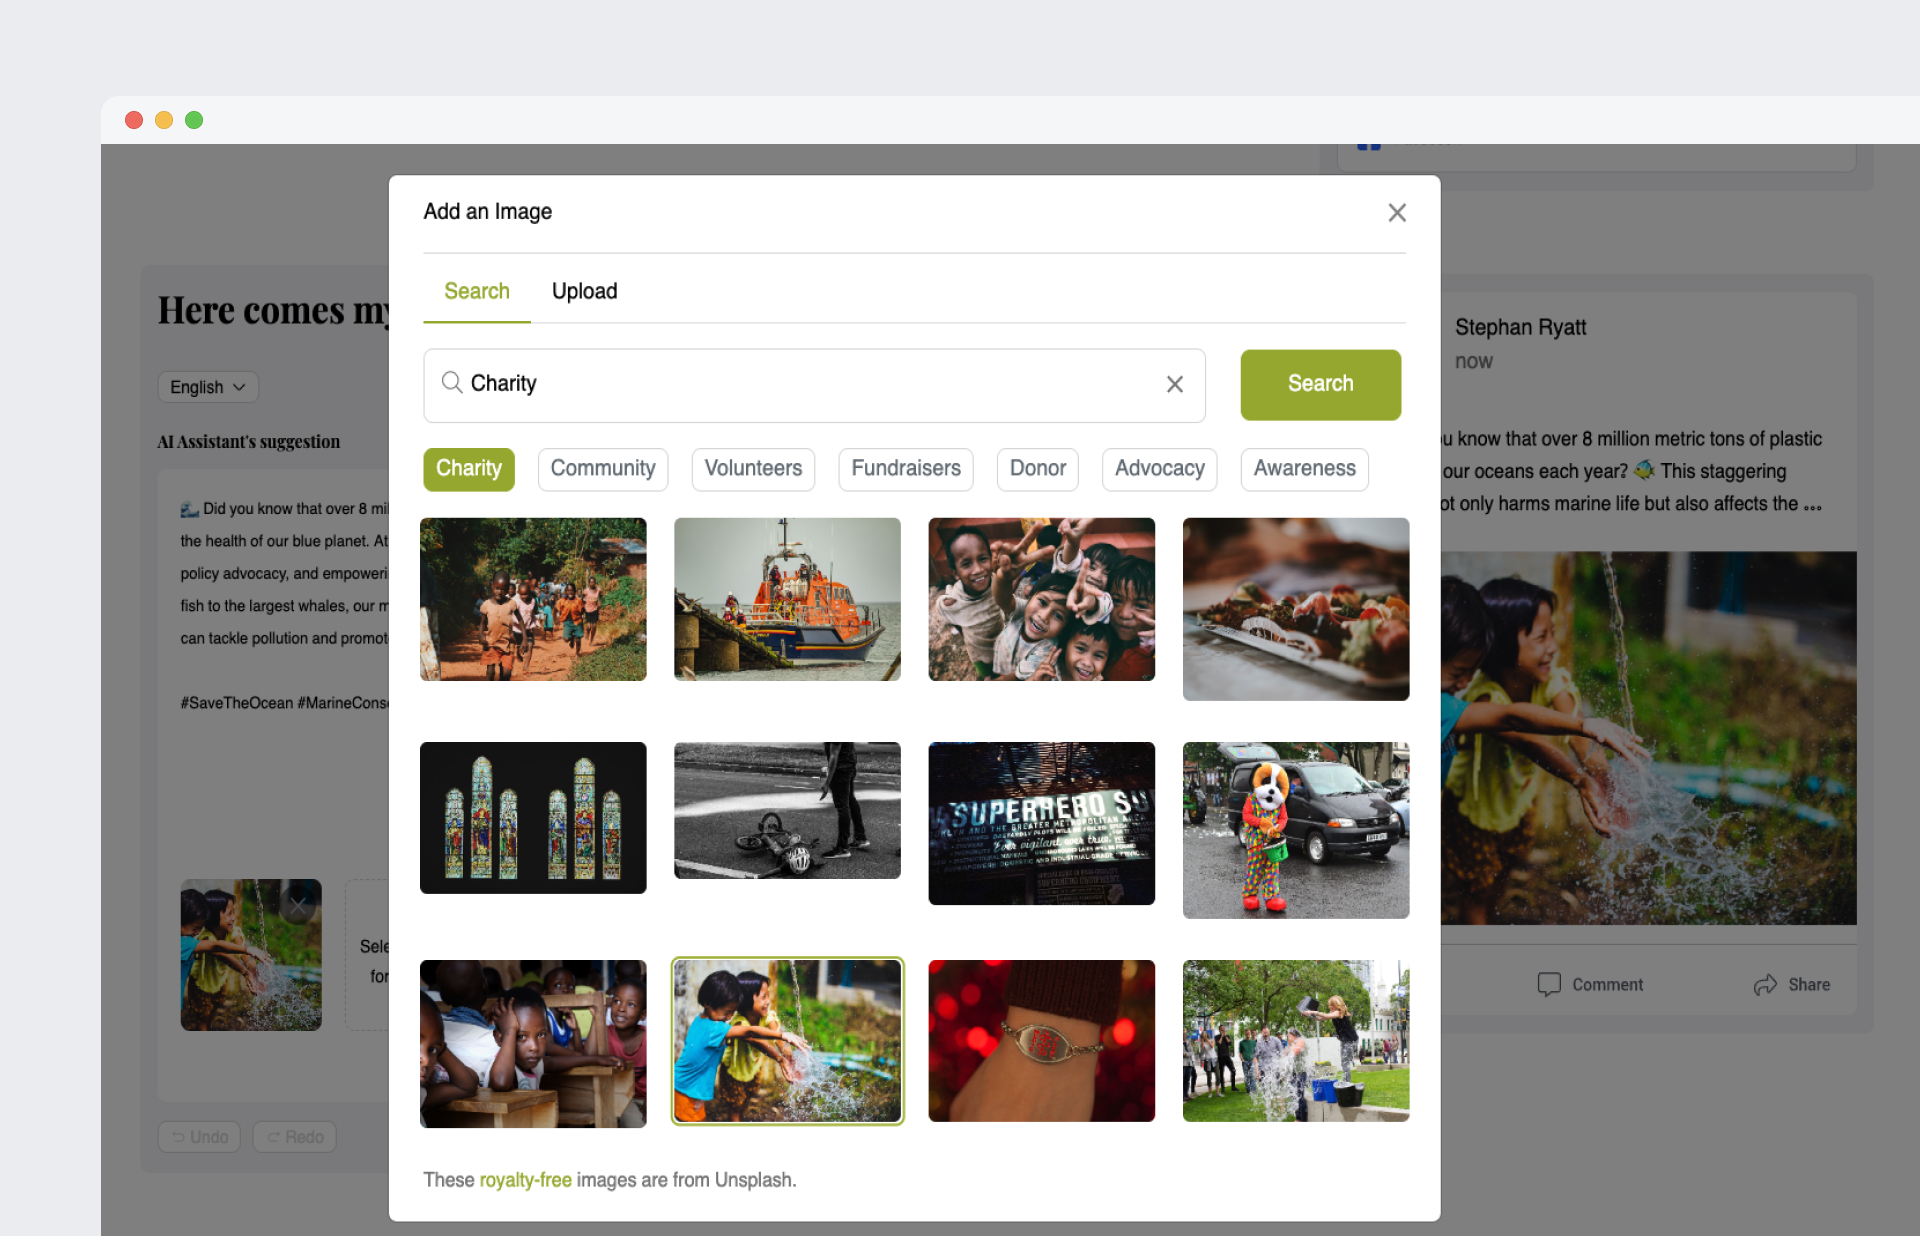Toggle the Volunteers filter chip
Viewport: 1920px width, 1236px height.
tap(753, 469)
